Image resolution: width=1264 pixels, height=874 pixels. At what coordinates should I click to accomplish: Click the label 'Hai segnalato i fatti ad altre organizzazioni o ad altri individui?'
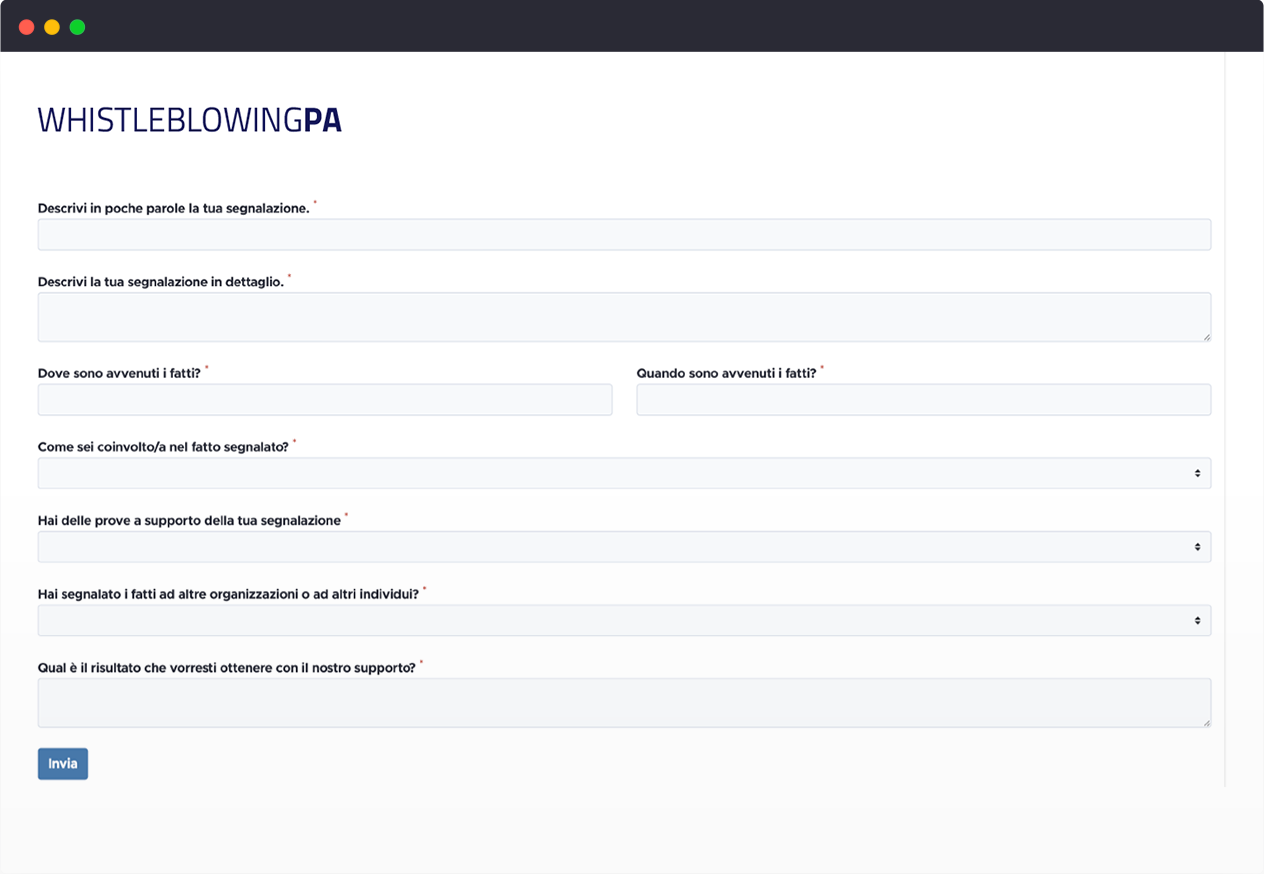click(228, 594)
